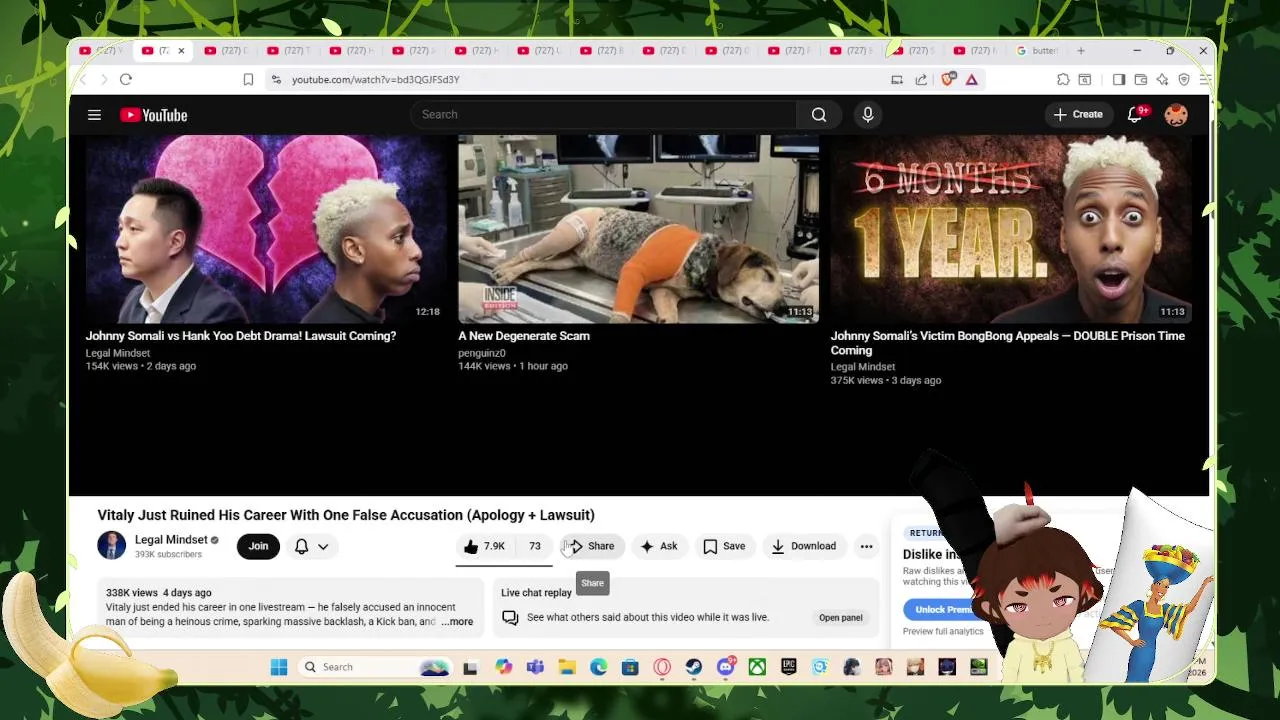This screenshot has height=720, width=1280.
Task: Click the YouTube search magnifier button
Action: 819,115
